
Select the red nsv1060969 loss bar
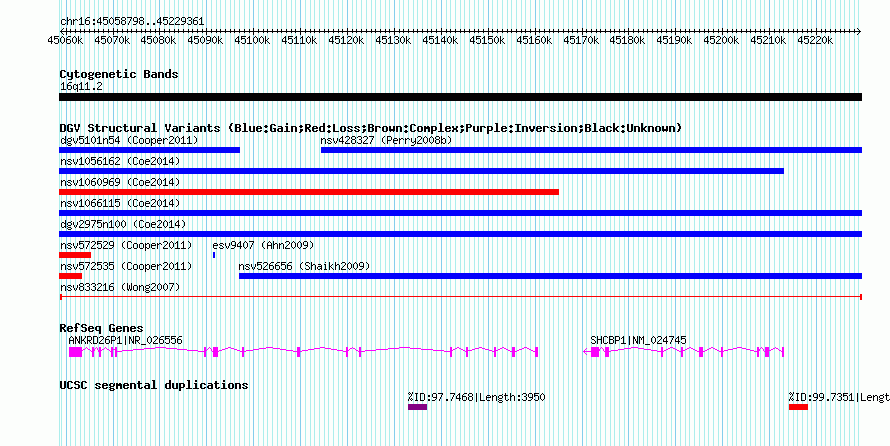click(309, 192)
